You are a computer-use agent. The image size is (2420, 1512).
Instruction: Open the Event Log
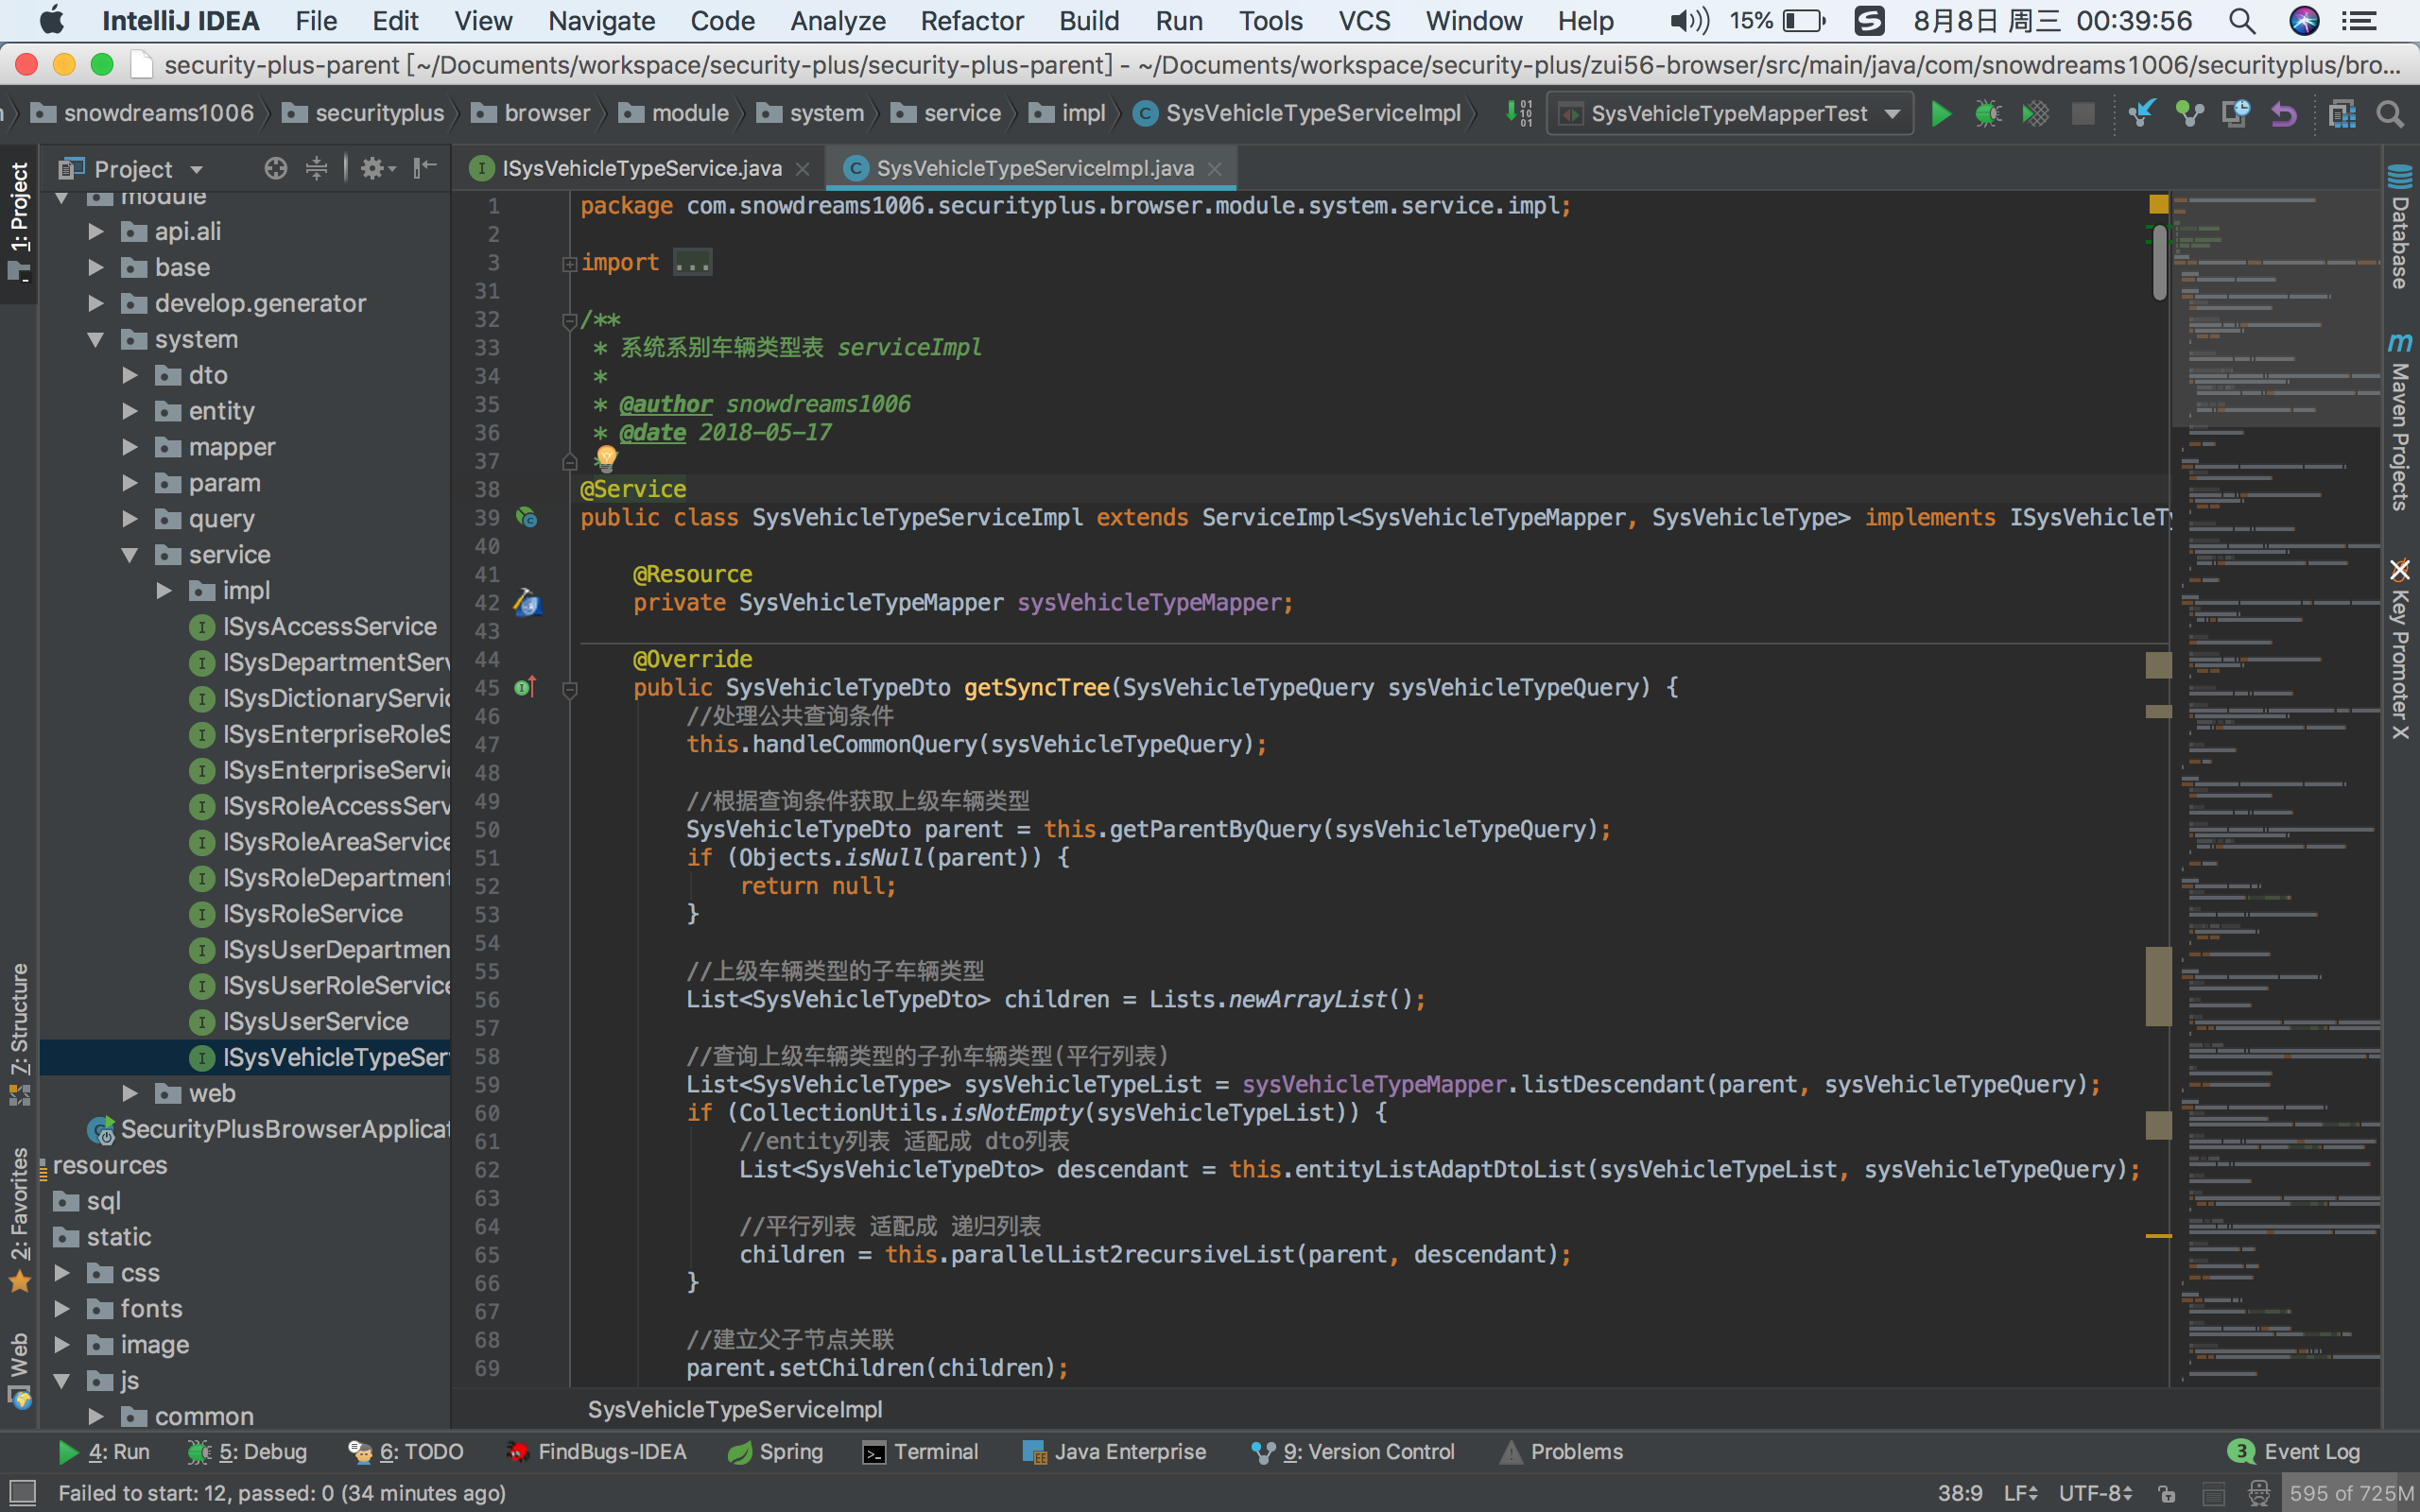(x=2294, y=1452)
